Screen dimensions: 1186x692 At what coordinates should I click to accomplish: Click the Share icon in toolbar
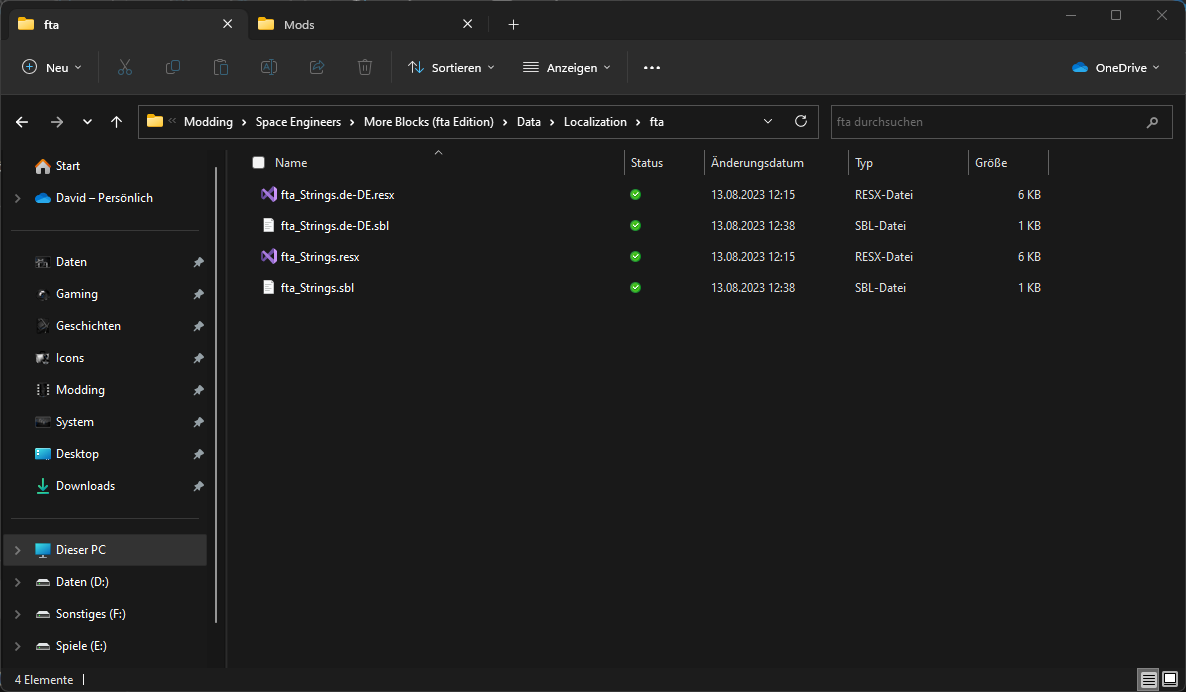coord(317,67)
